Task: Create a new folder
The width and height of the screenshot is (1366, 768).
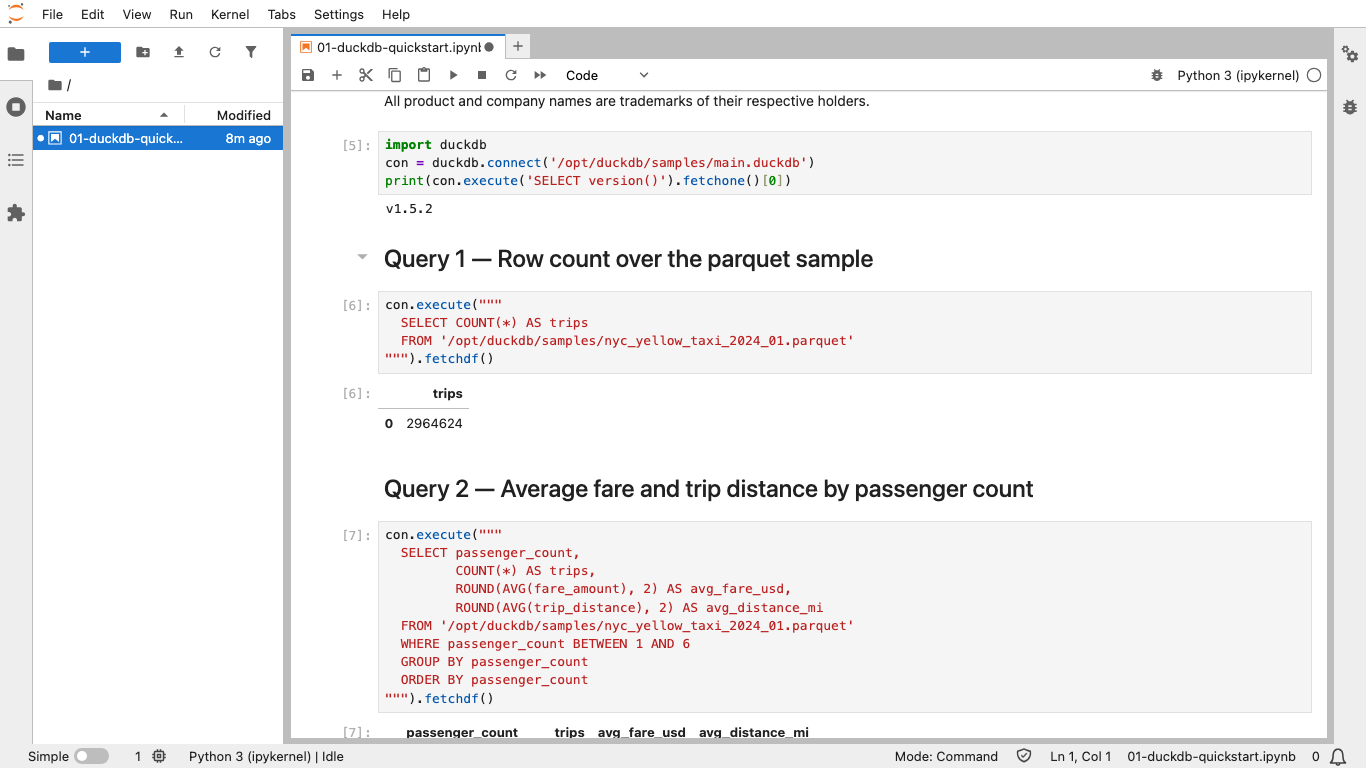Action: click(x=143, y=52)
